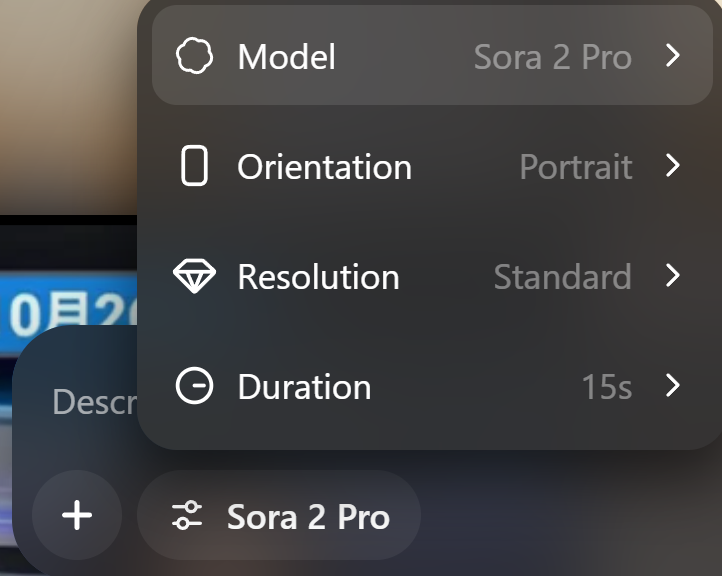
Task: Click the 'Portrait' orientation value
Action: pos(575,167)
